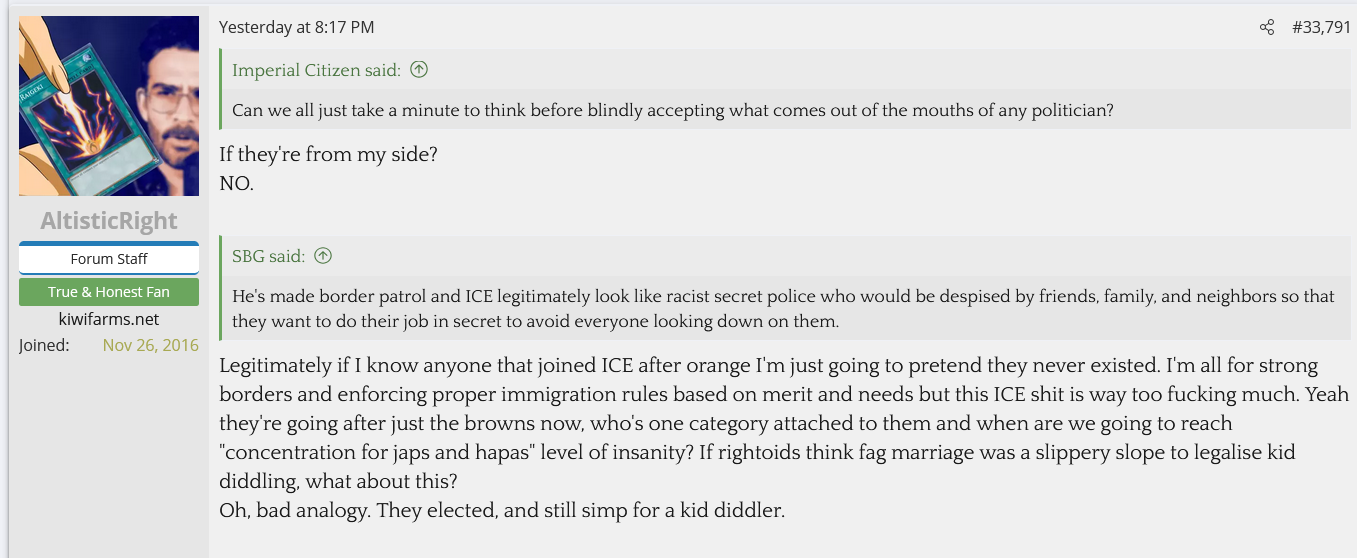Click the "Joined:" label in user panel

pyautogui.click(x=44, y=346)
